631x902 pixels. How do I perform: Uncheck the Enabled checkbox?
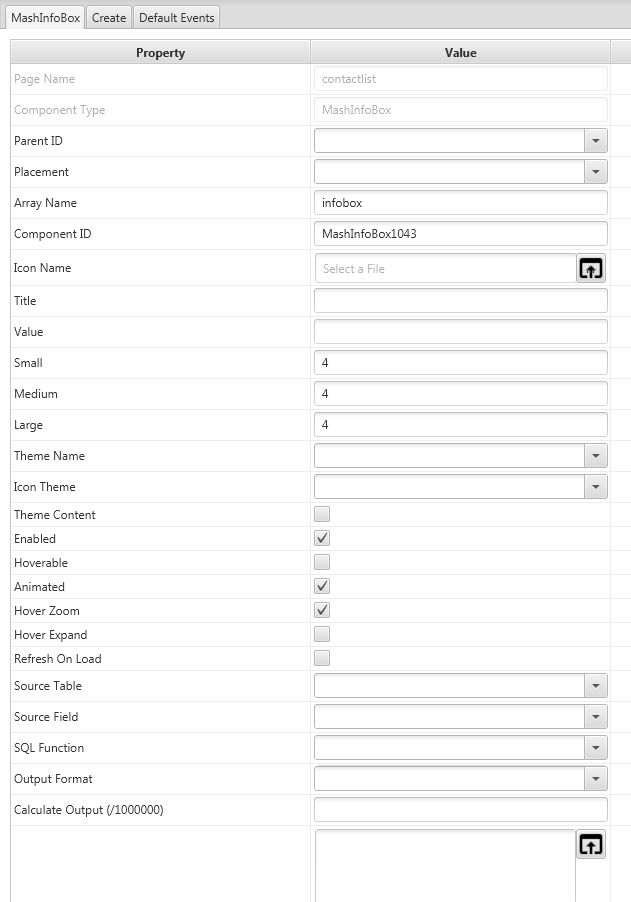click(x=322, y=539)
